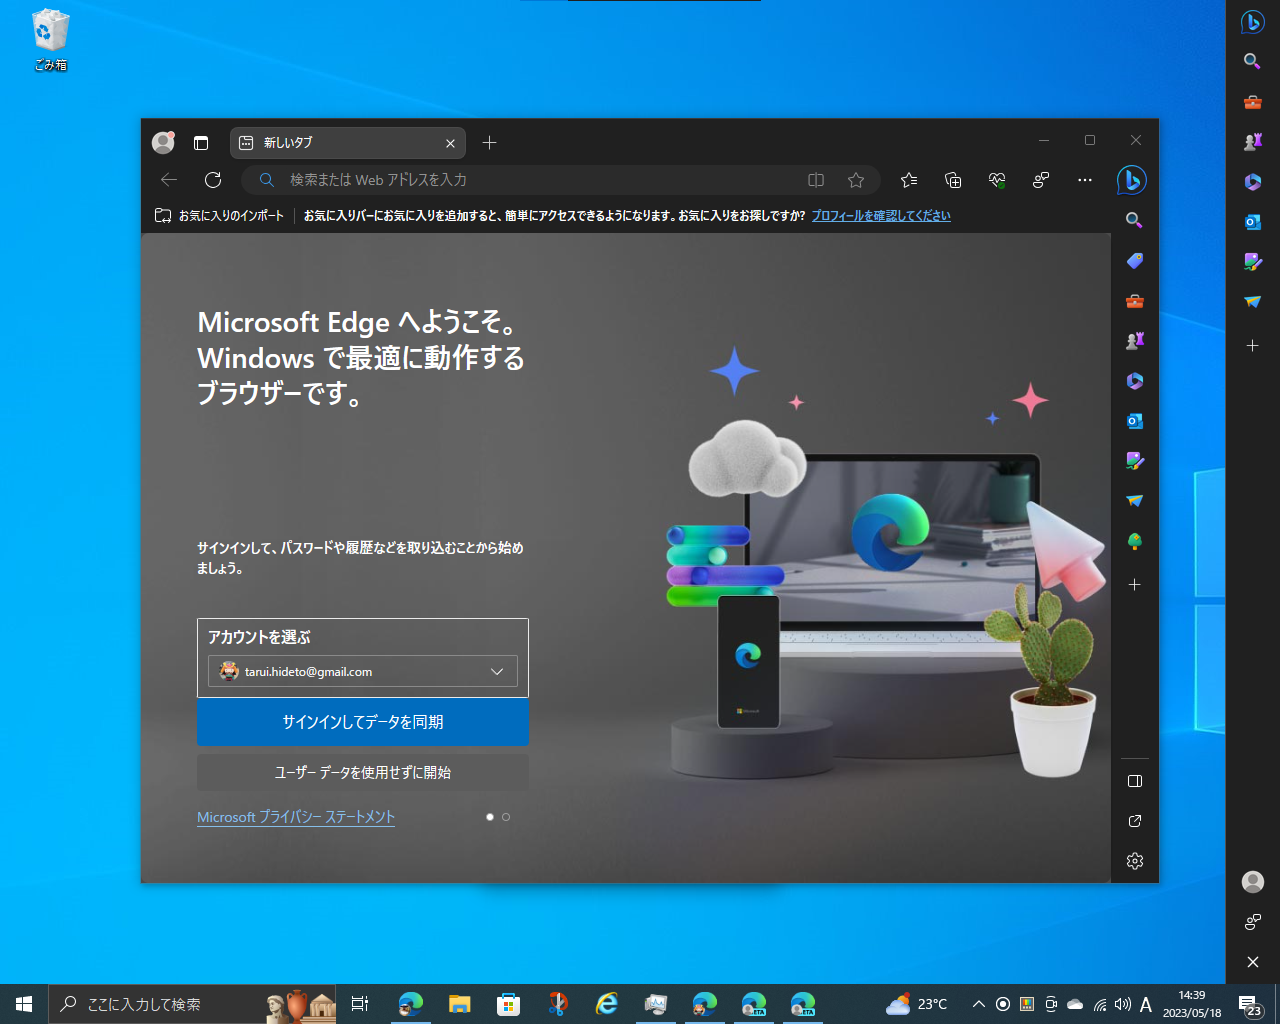Viewport: 1280px width, 1024px height.
Task: Open Internet Explorer from the taskbar
Action: [x=606, y=1004]
